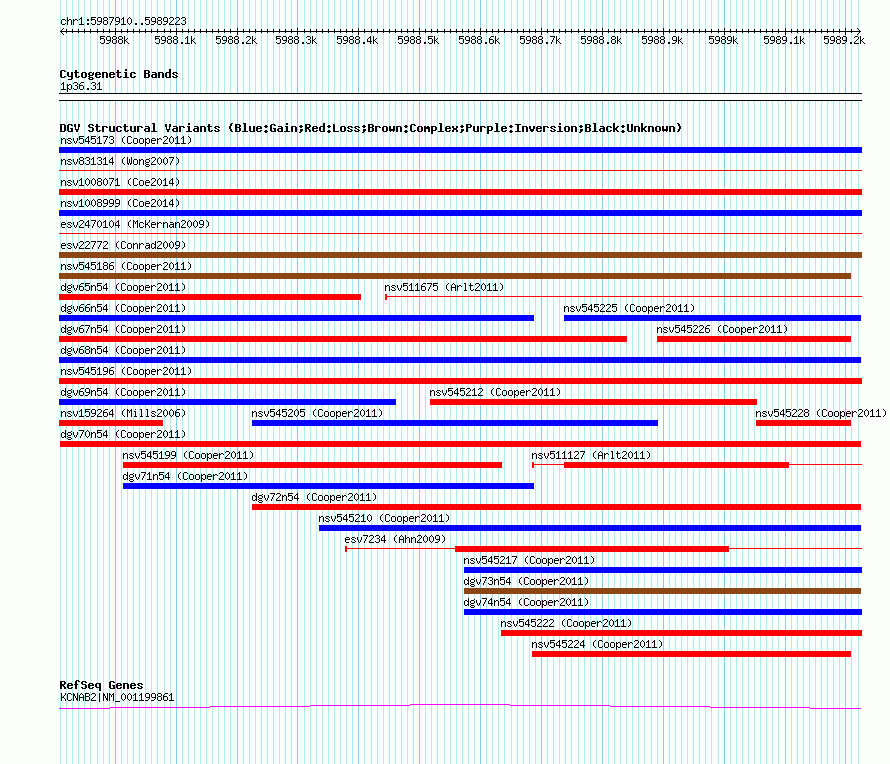Screen dimensions: 890x764
Task: Click the short red bar under nsv159264
Action: coord(111,423)
